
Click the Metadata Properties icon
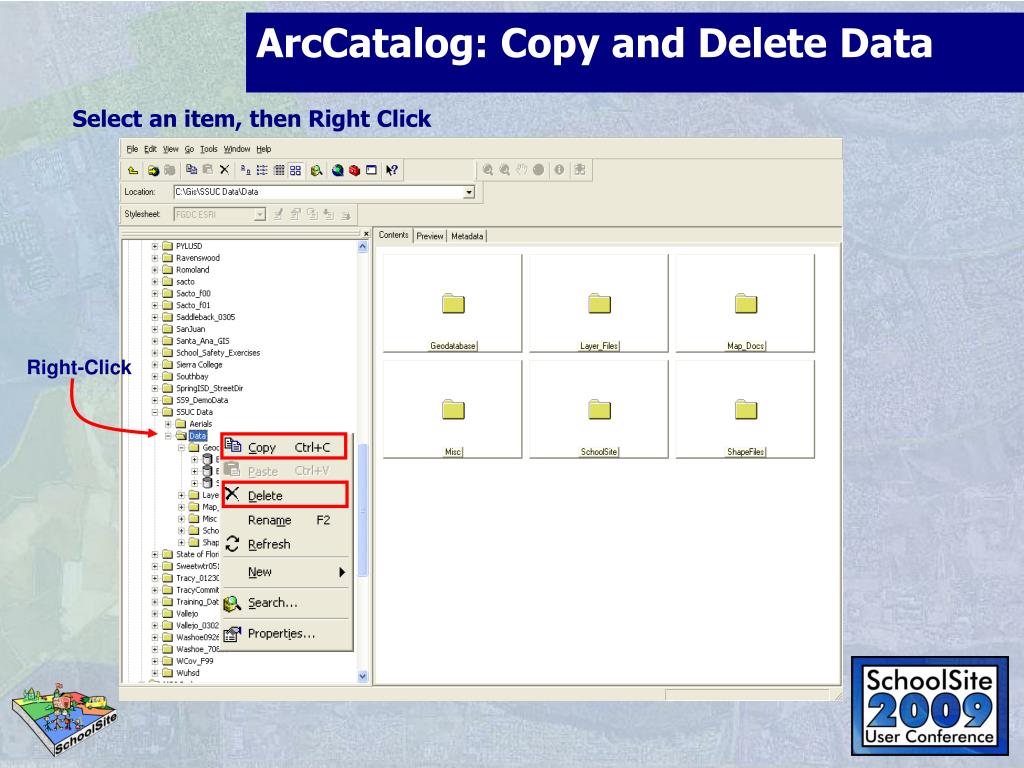coord(295,214)
